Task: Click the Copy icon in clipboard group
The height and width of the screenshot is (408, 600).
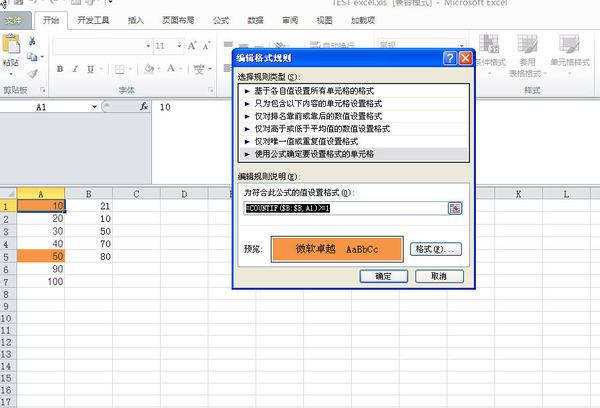Action: coord(32,57)
